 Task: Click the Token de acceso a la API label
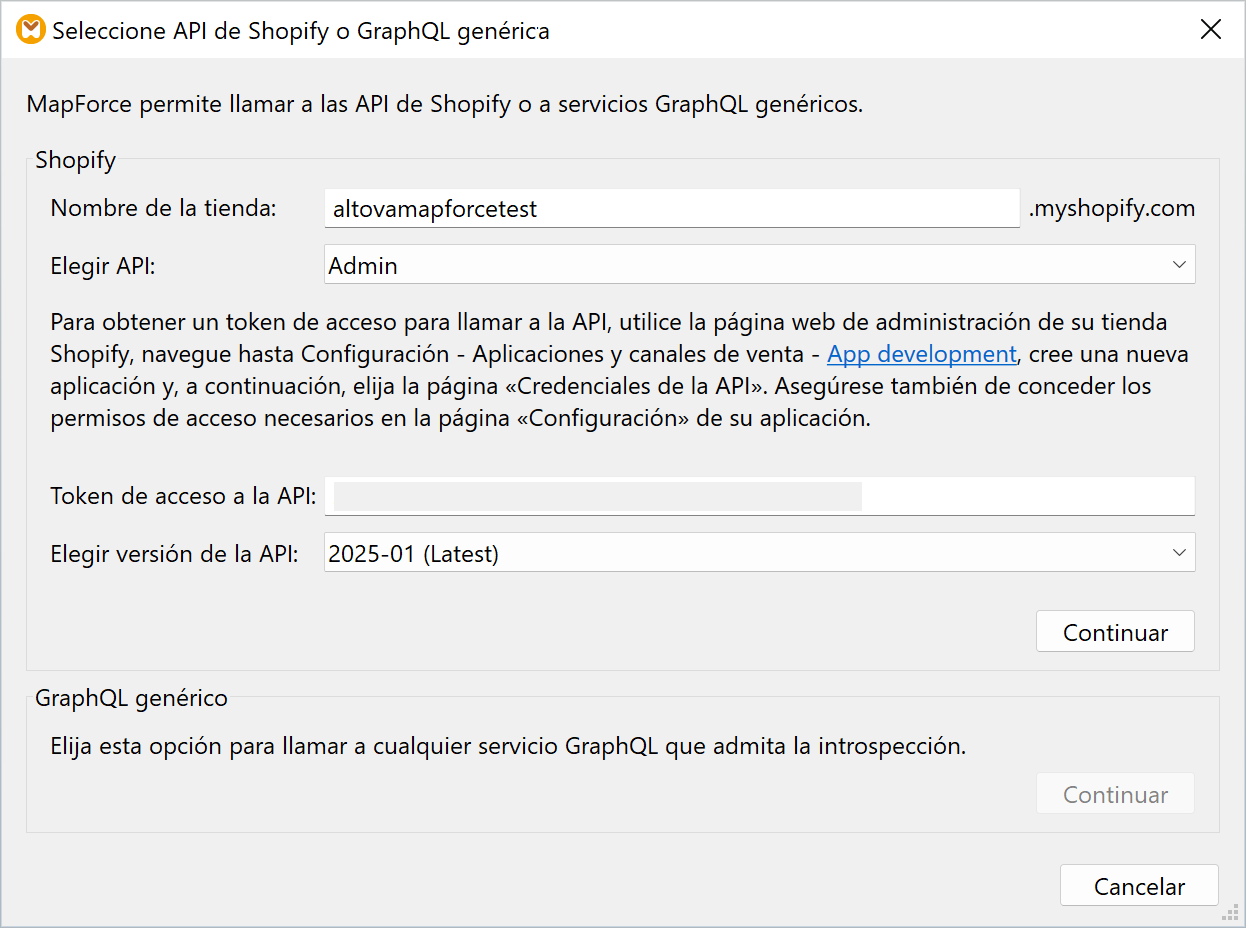point(183,496)
